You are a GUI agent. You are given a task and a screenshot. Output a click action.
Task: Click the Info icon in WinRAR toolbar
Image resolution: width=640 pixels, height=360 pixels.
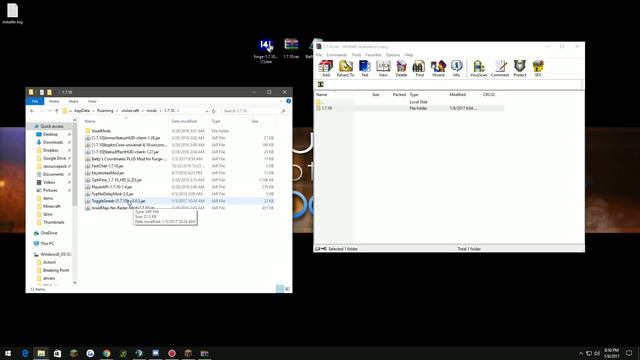[x=456, y=68]
